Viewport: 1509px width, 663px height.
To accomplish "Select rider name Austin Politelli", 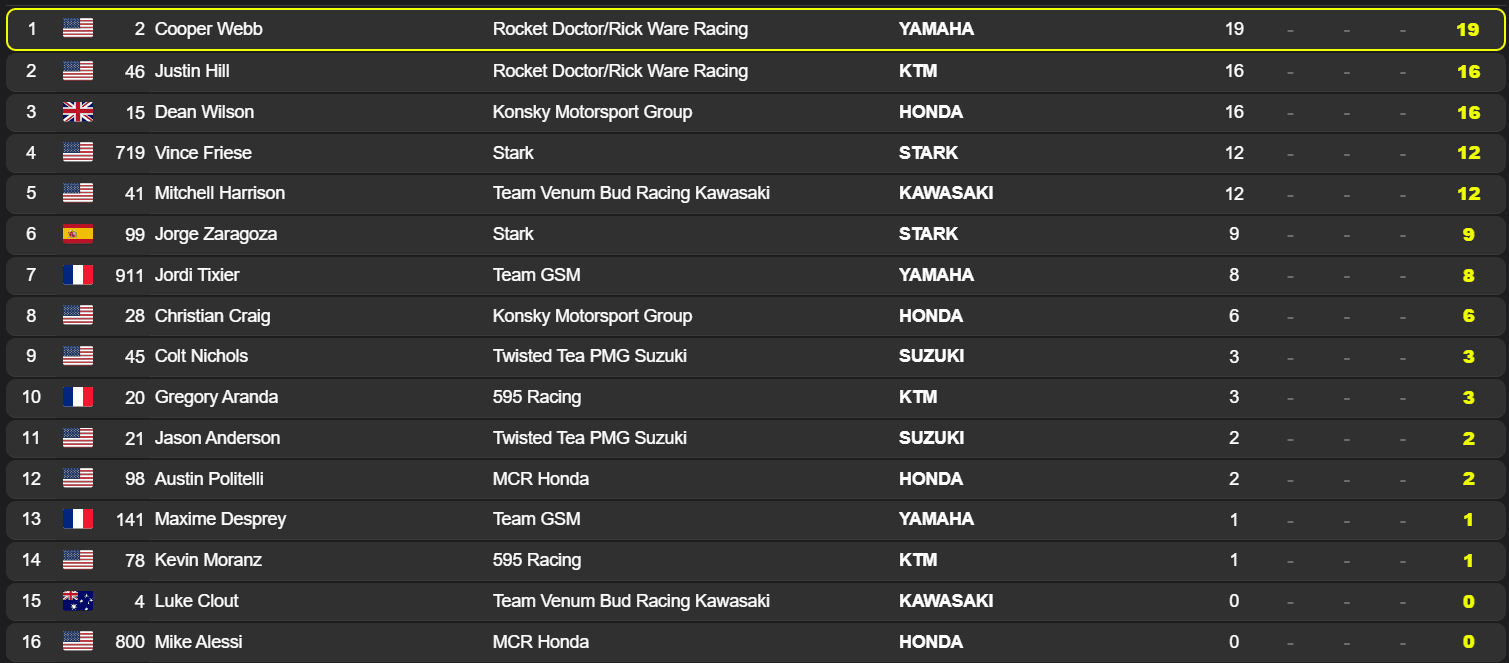I will 209,479.
